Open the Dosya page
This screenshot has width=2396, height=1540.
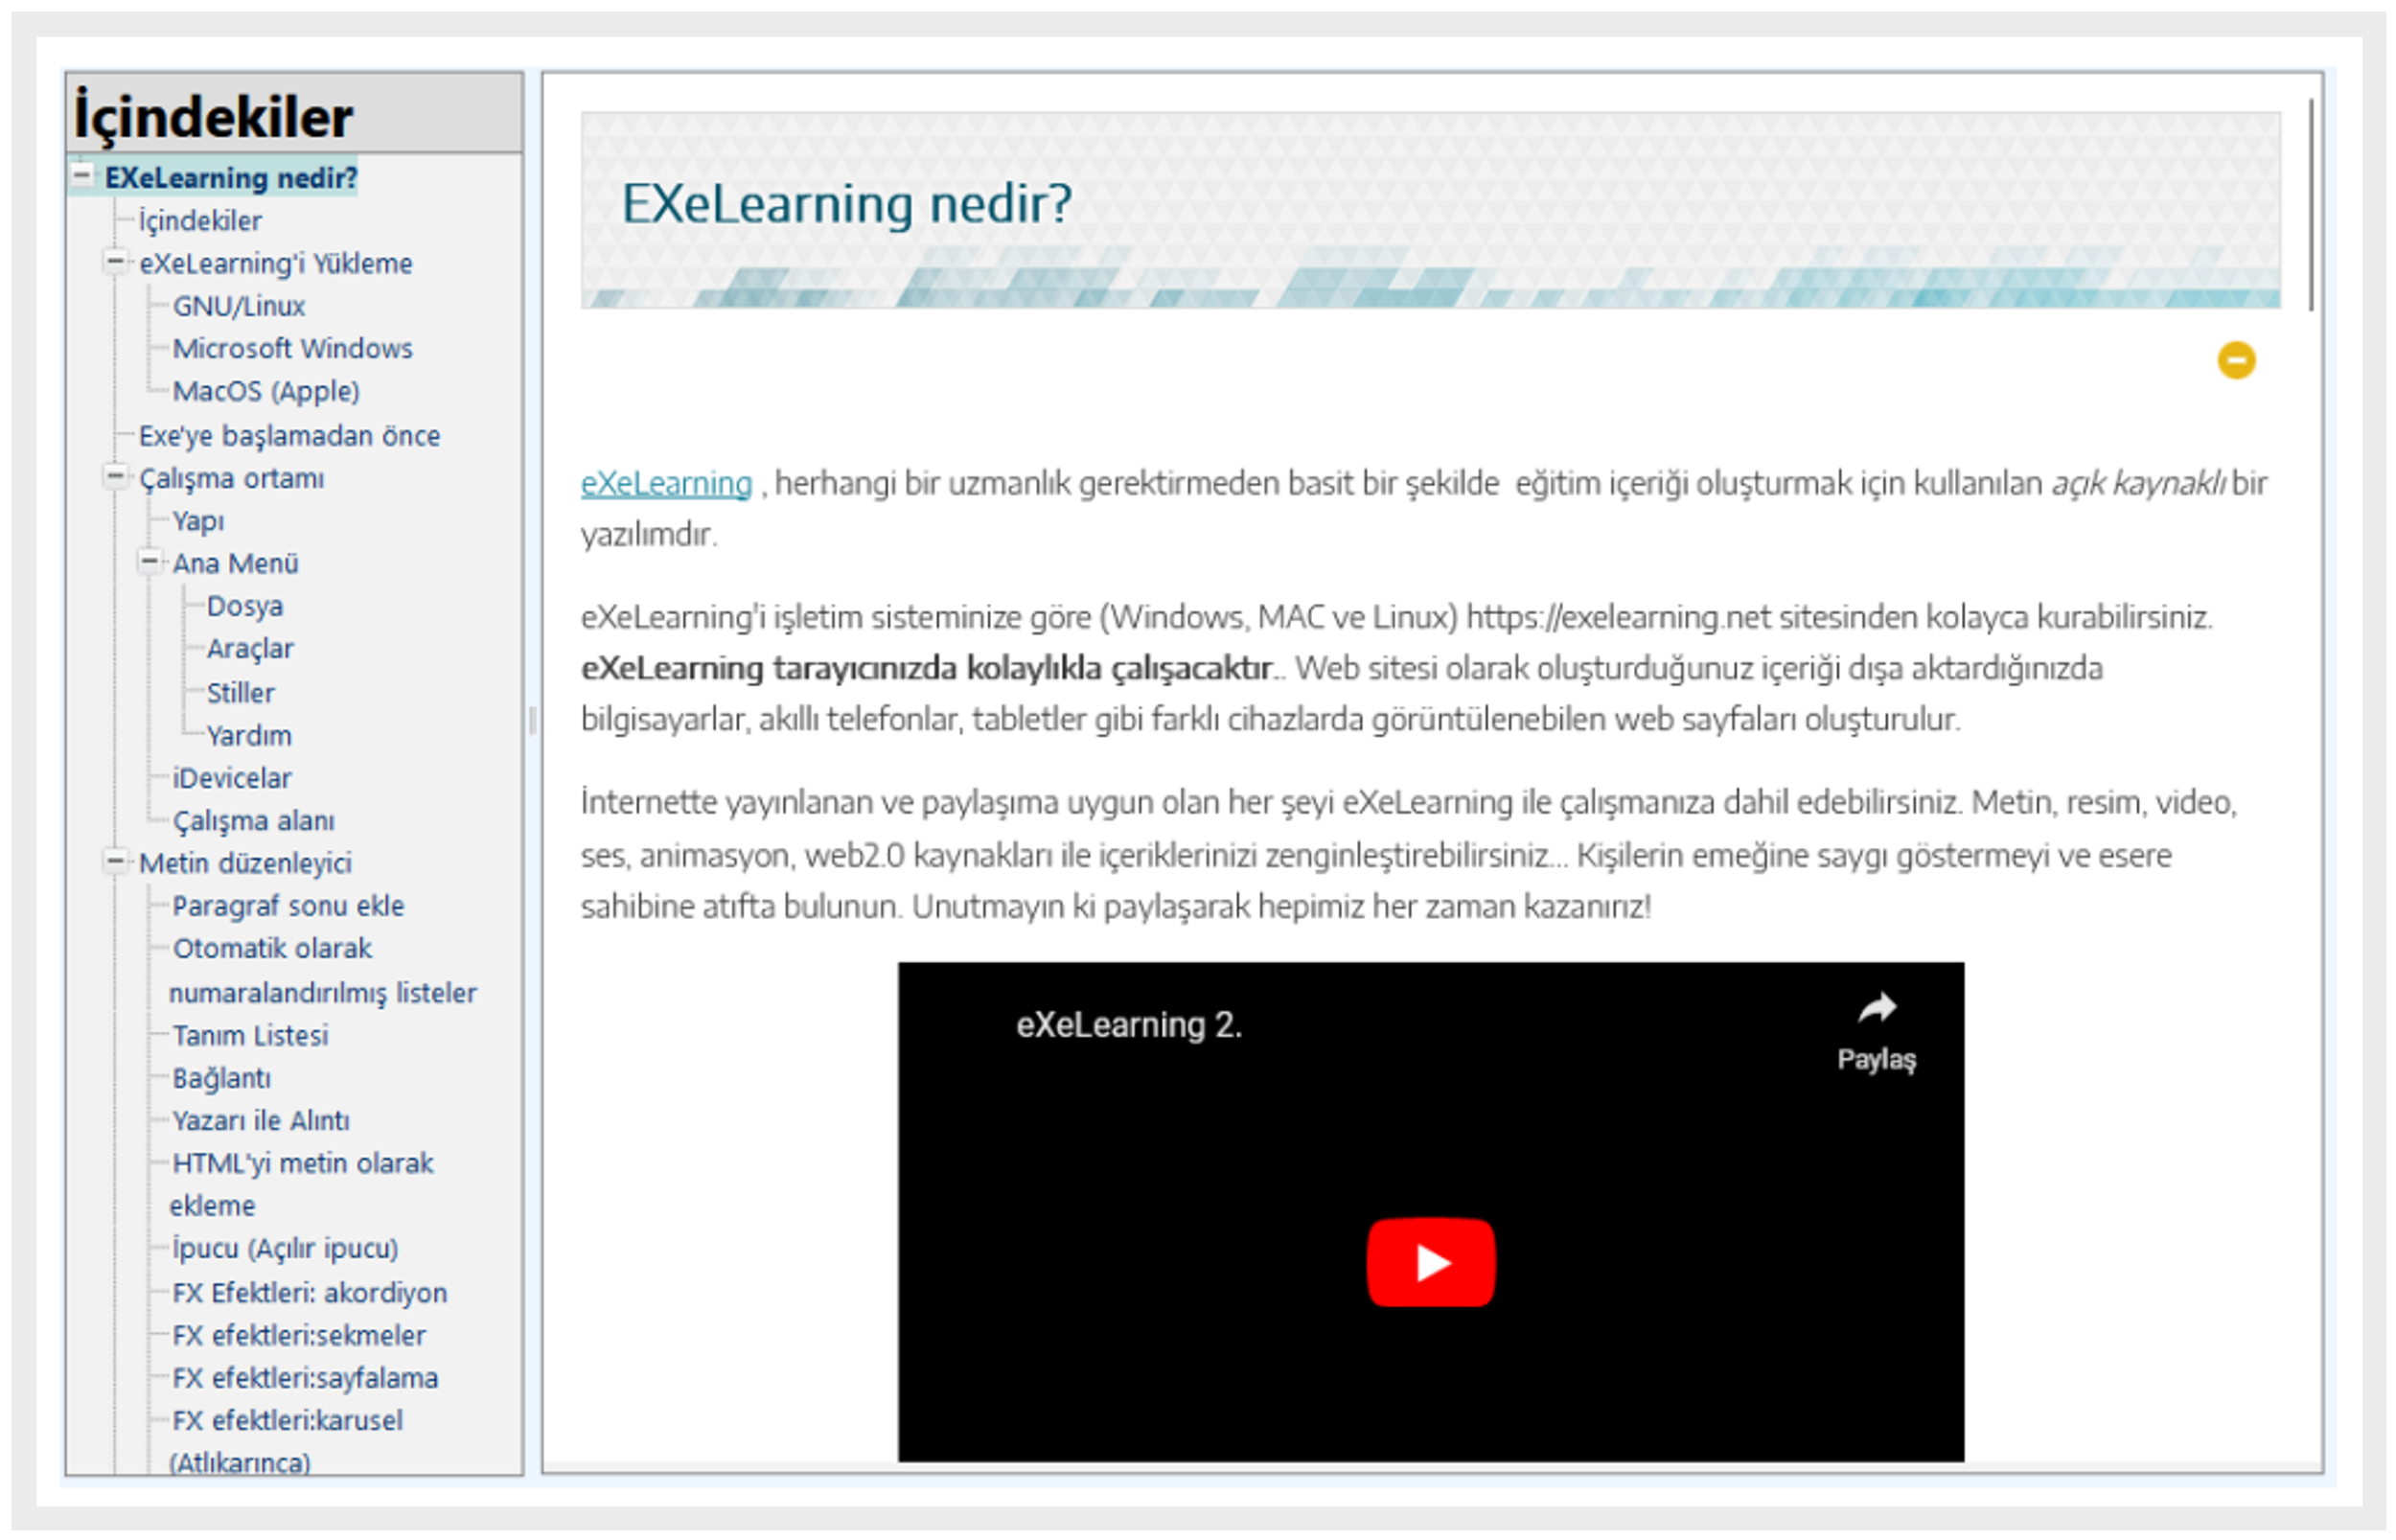pos(244,606)
